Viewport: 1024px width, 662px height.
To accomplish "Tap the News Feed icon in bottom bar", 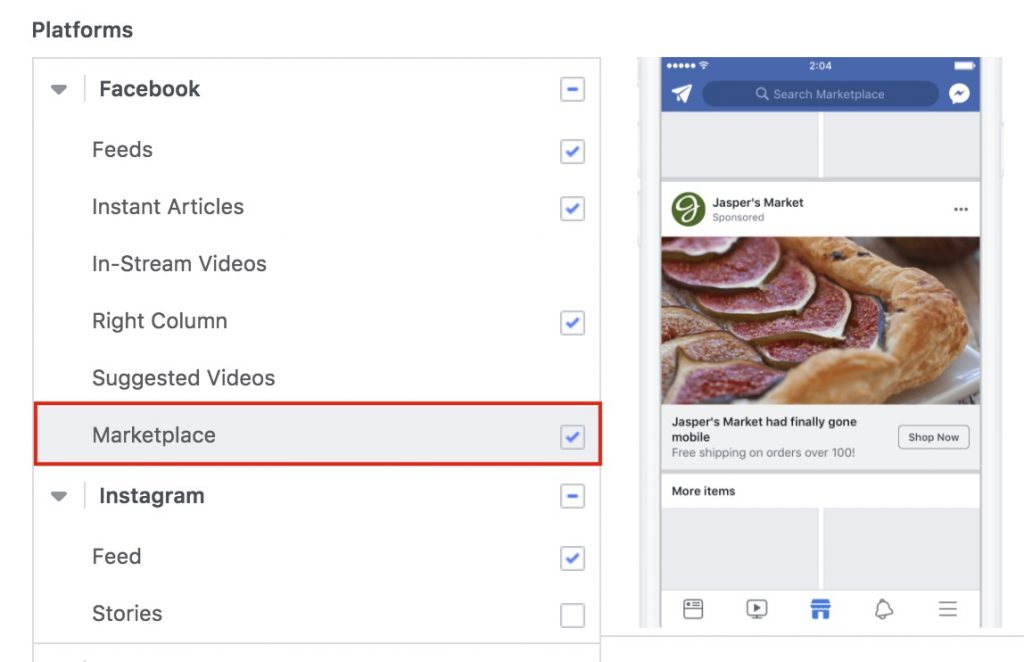I will pos(693,608).
